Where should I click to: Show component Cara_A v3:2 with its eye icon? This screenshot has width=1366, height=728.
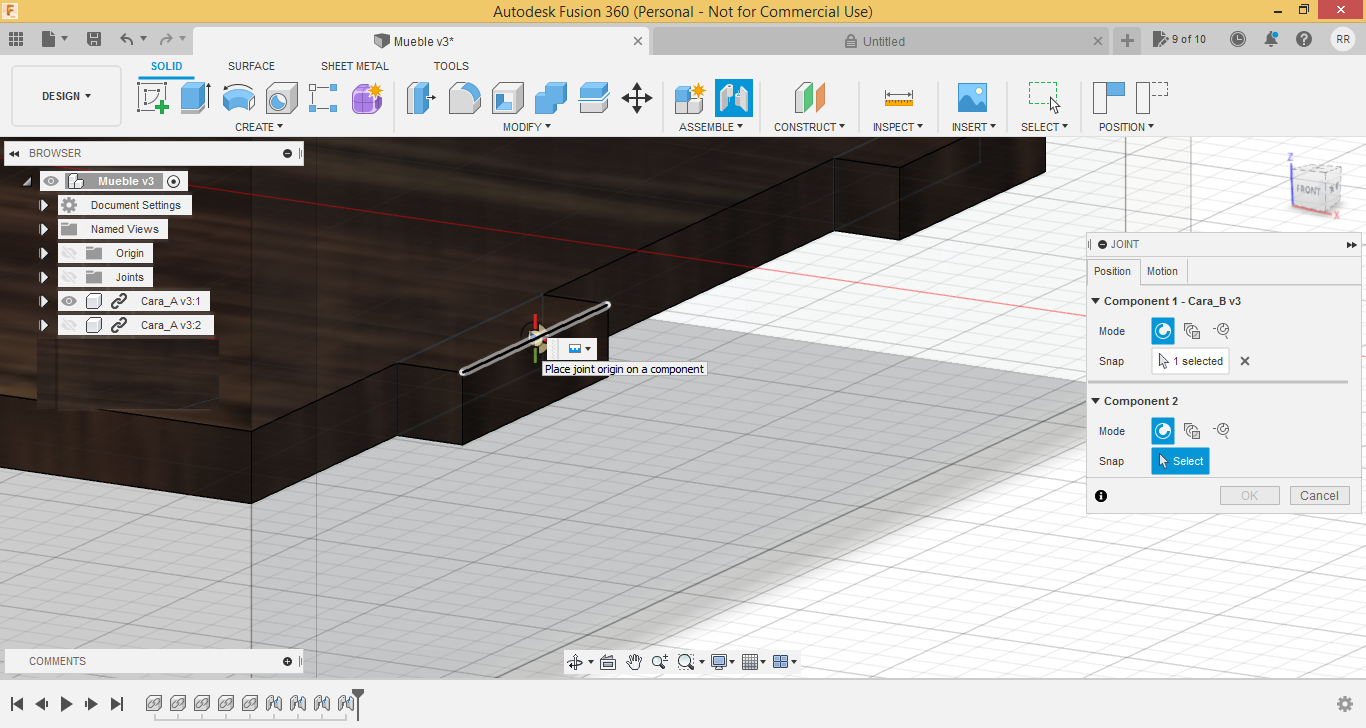coord(69,325)
